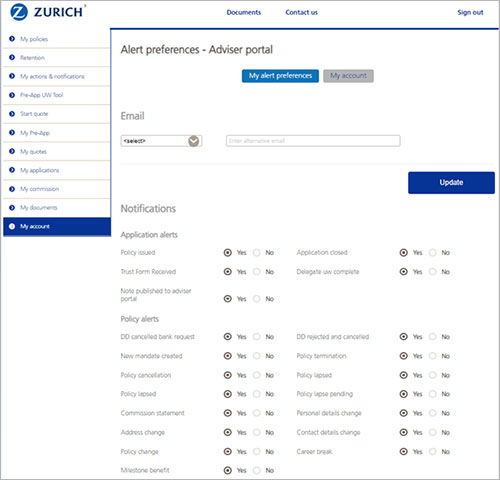
Task: Click the Zurich logo icon
Action: [x=19, y=12]
